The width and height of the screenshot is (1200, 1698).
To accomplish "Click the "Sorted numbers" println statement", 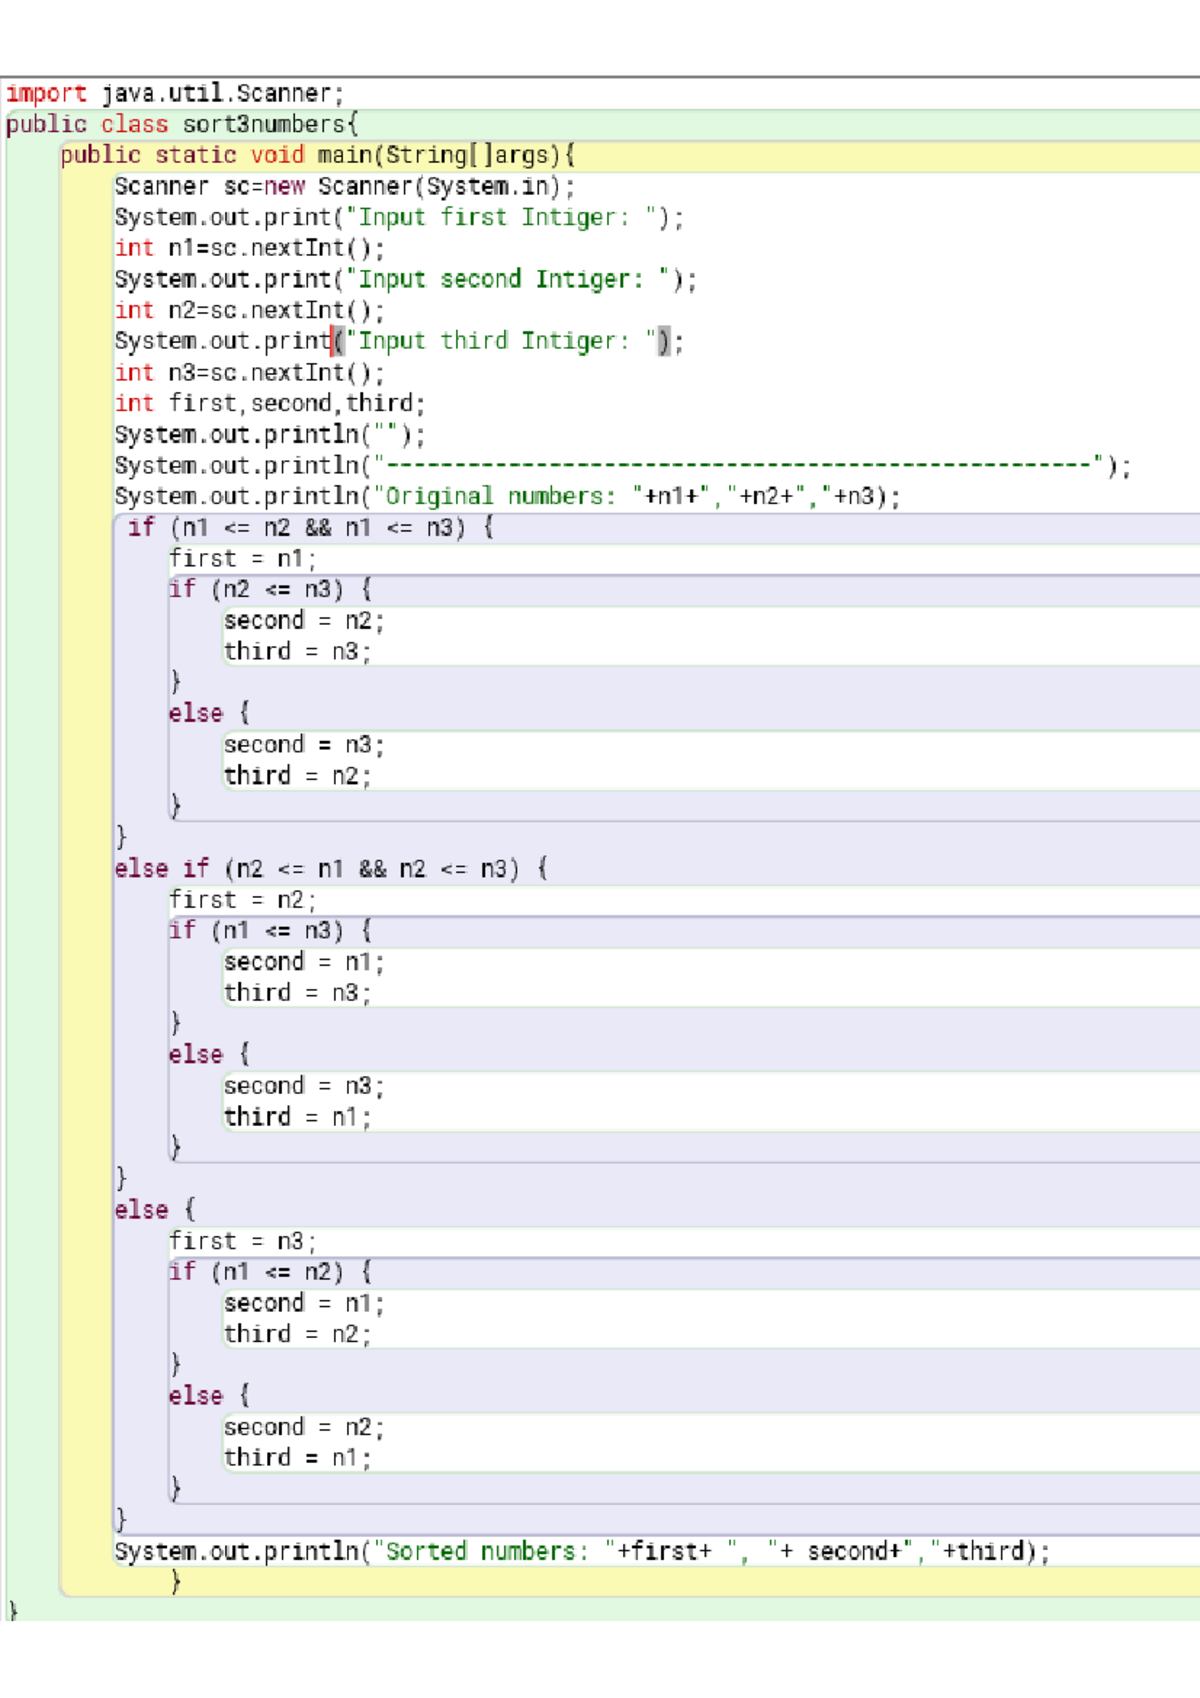I will [x=581, y=1552].
